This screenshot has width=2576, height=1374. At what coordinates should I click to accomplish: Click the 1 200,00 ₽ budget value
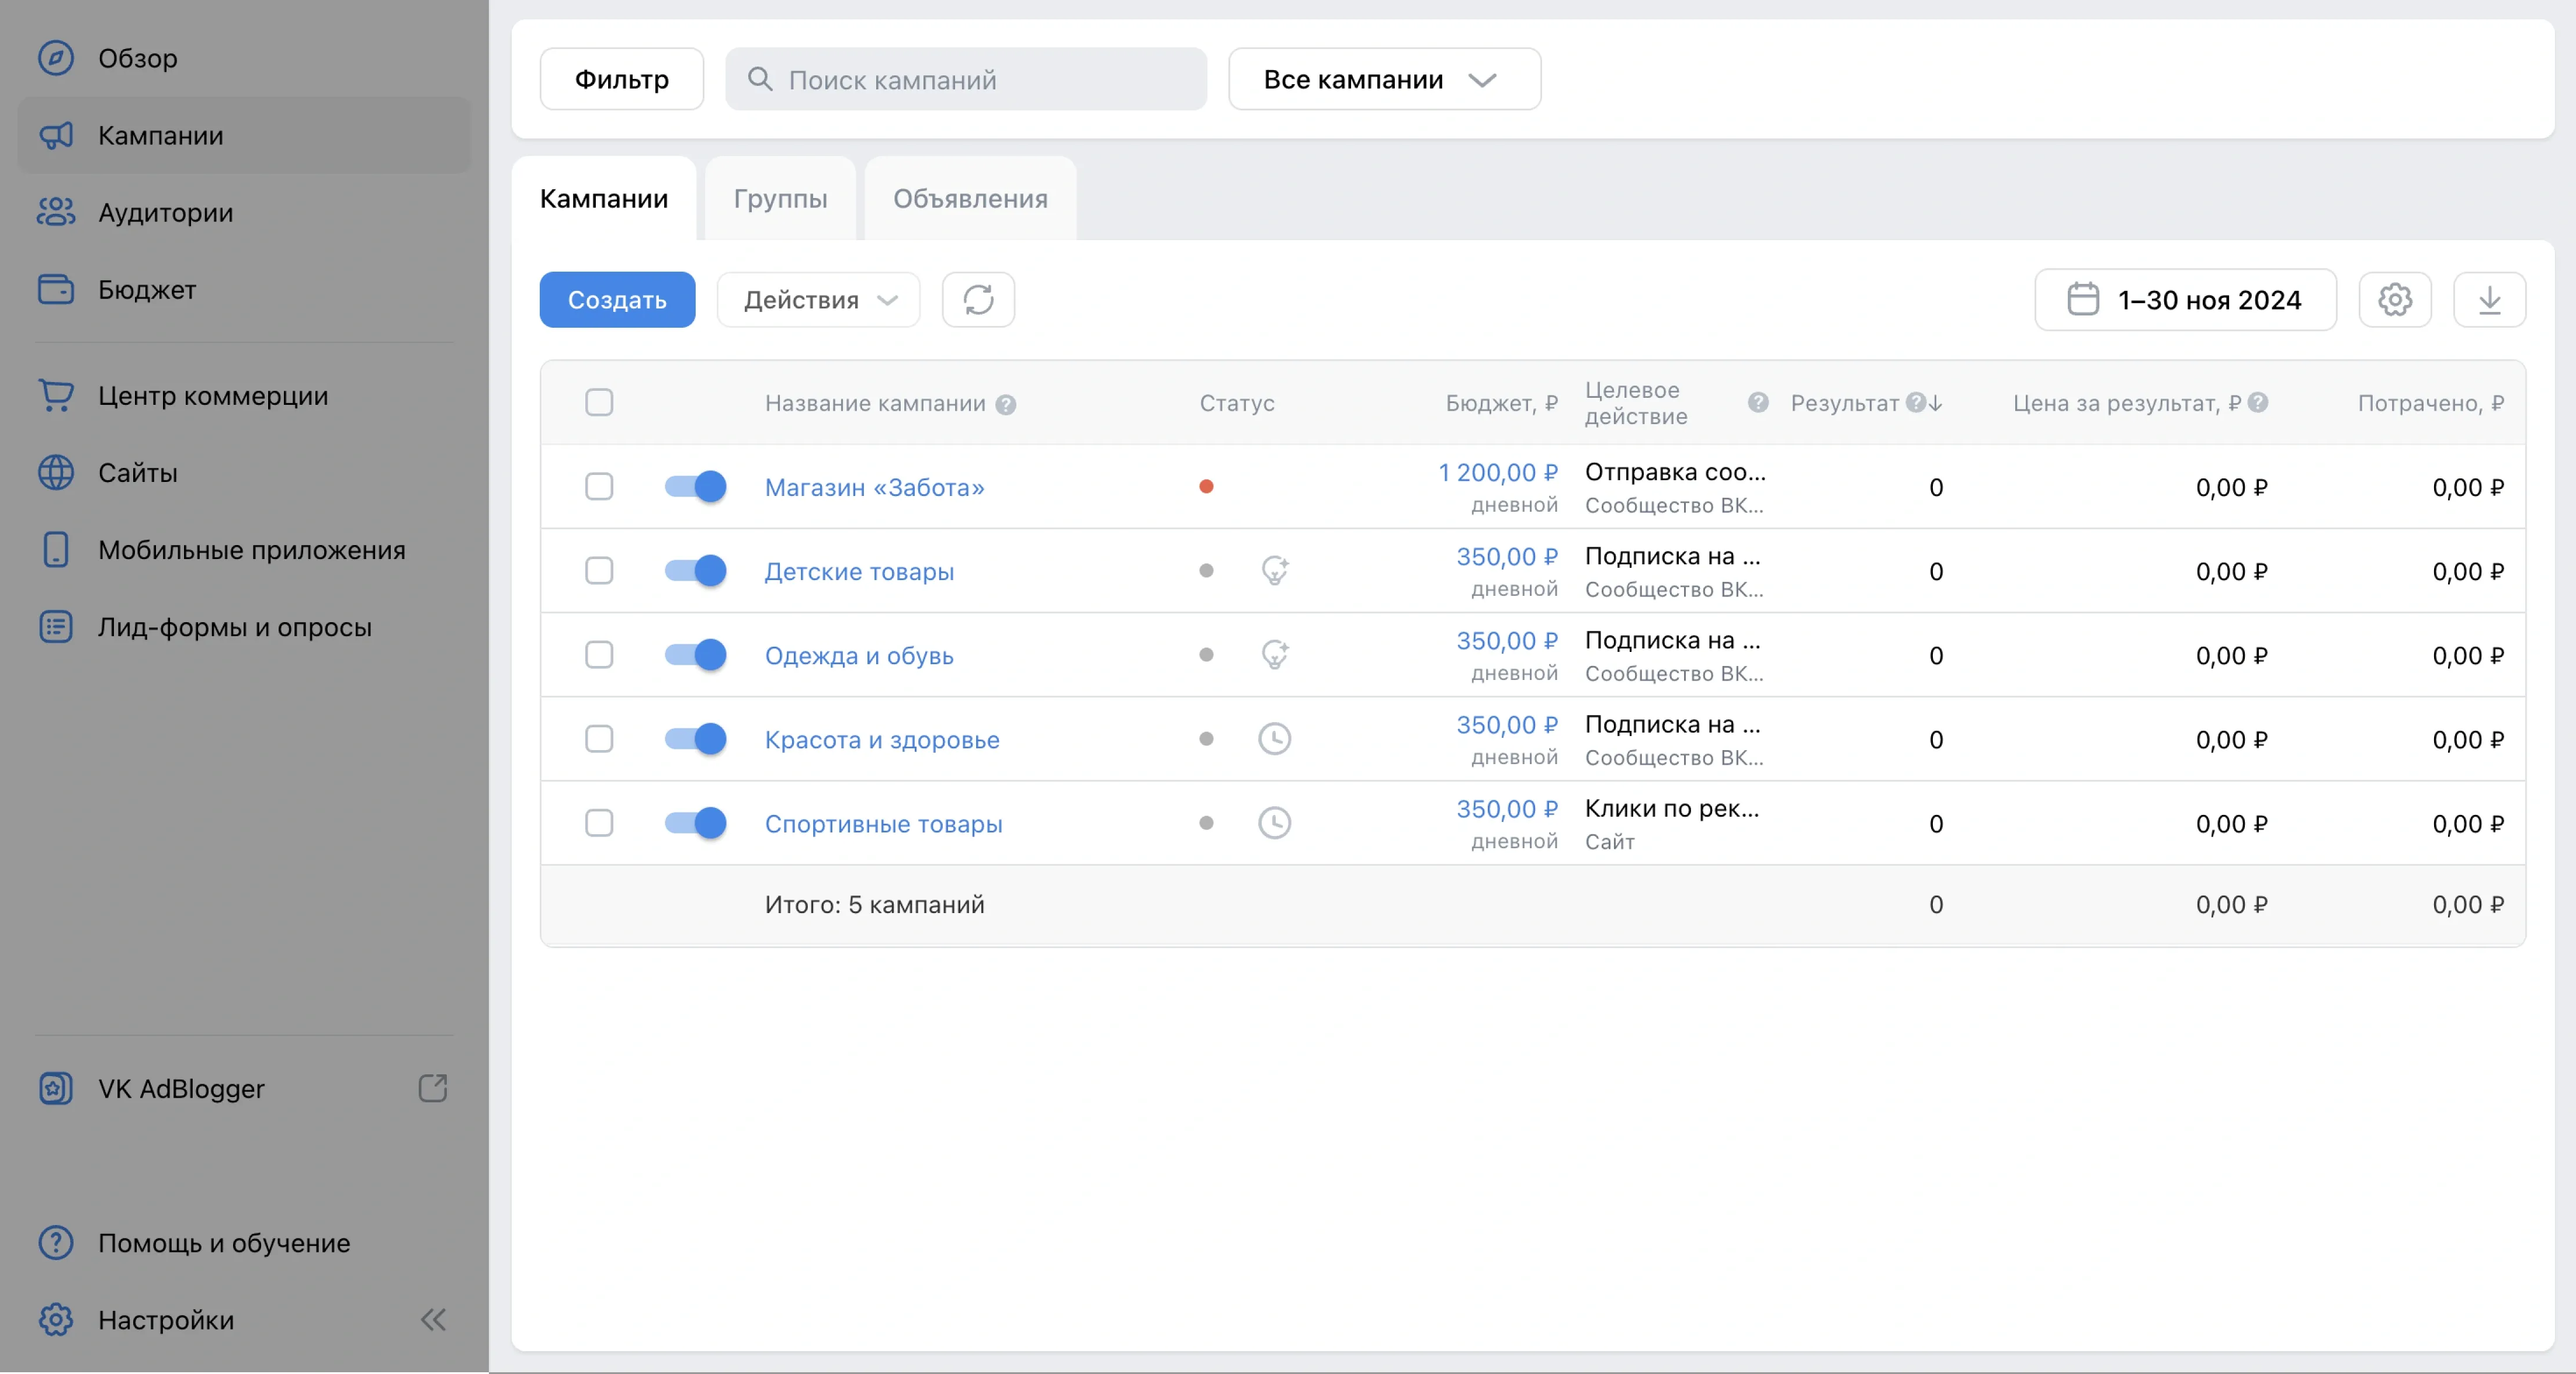click(1498, 472)
